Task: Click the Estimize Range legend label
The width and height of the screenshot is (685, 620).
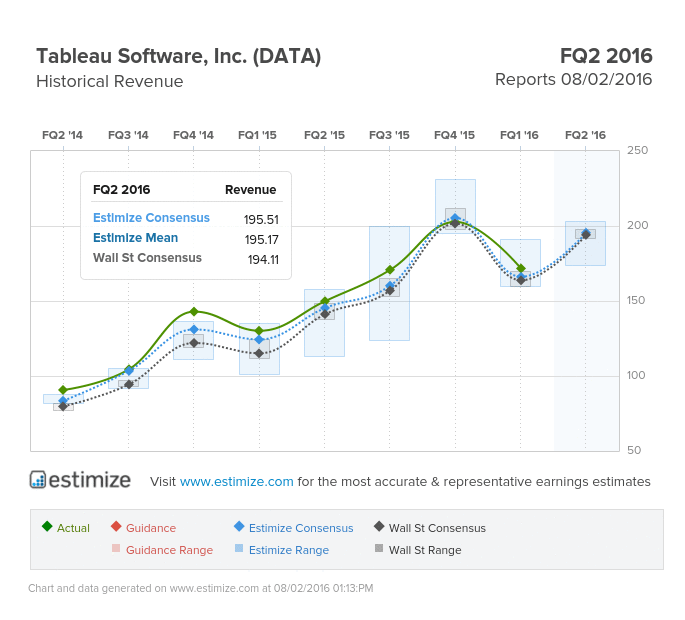Action: [289, 550]
